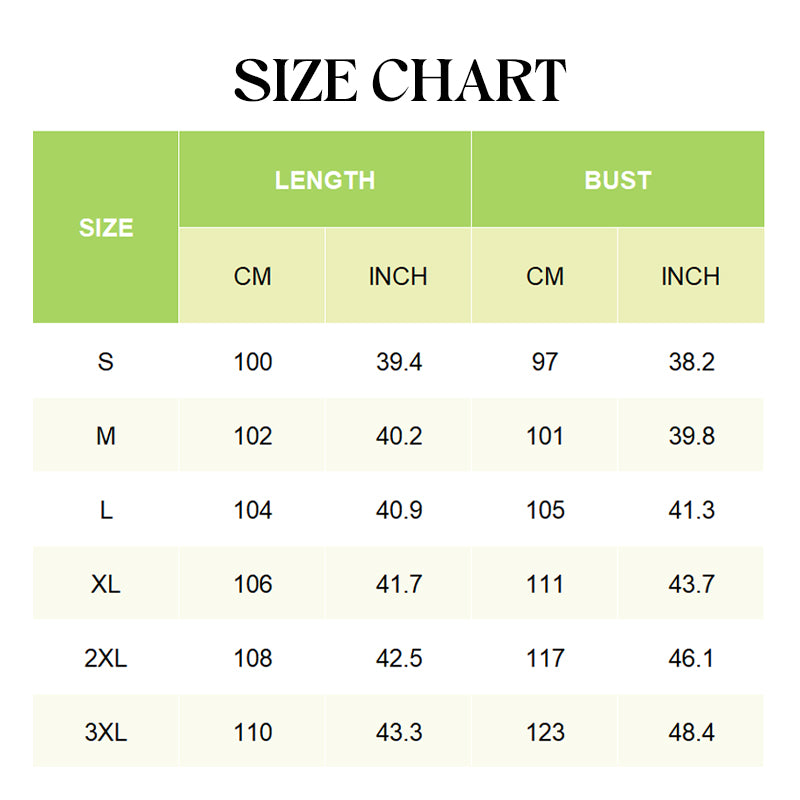
Task: Click the 42.5 inch length value
Action: click(x=399, y=658)
